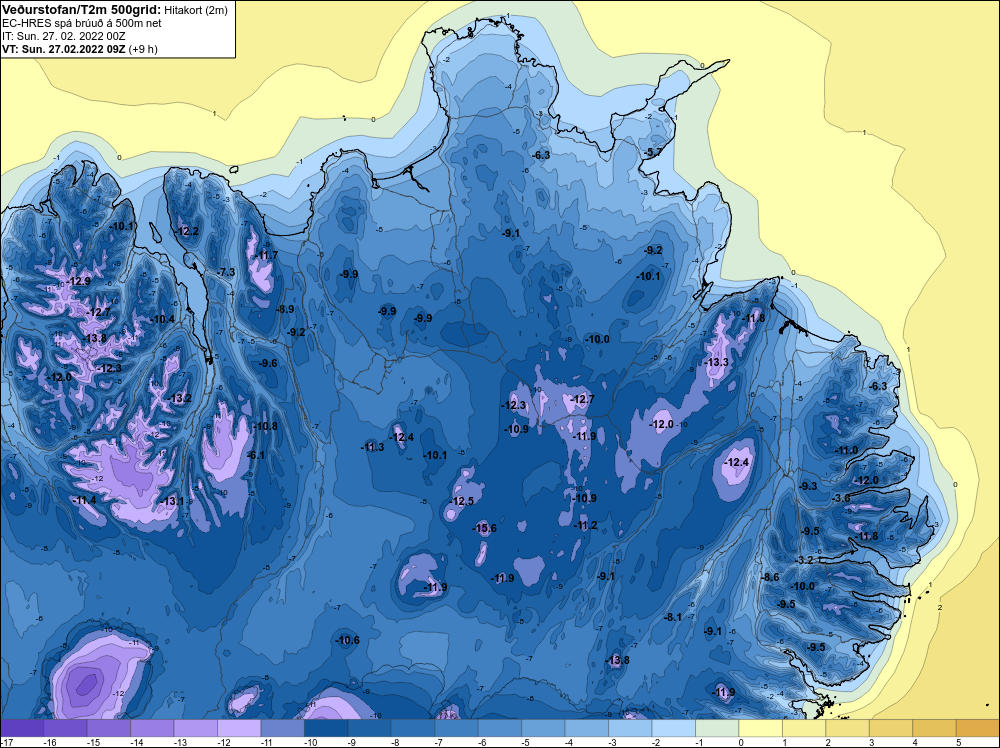Select the map value -11.3
Viewport: 1000px width, 748px height.
[372, 447]
